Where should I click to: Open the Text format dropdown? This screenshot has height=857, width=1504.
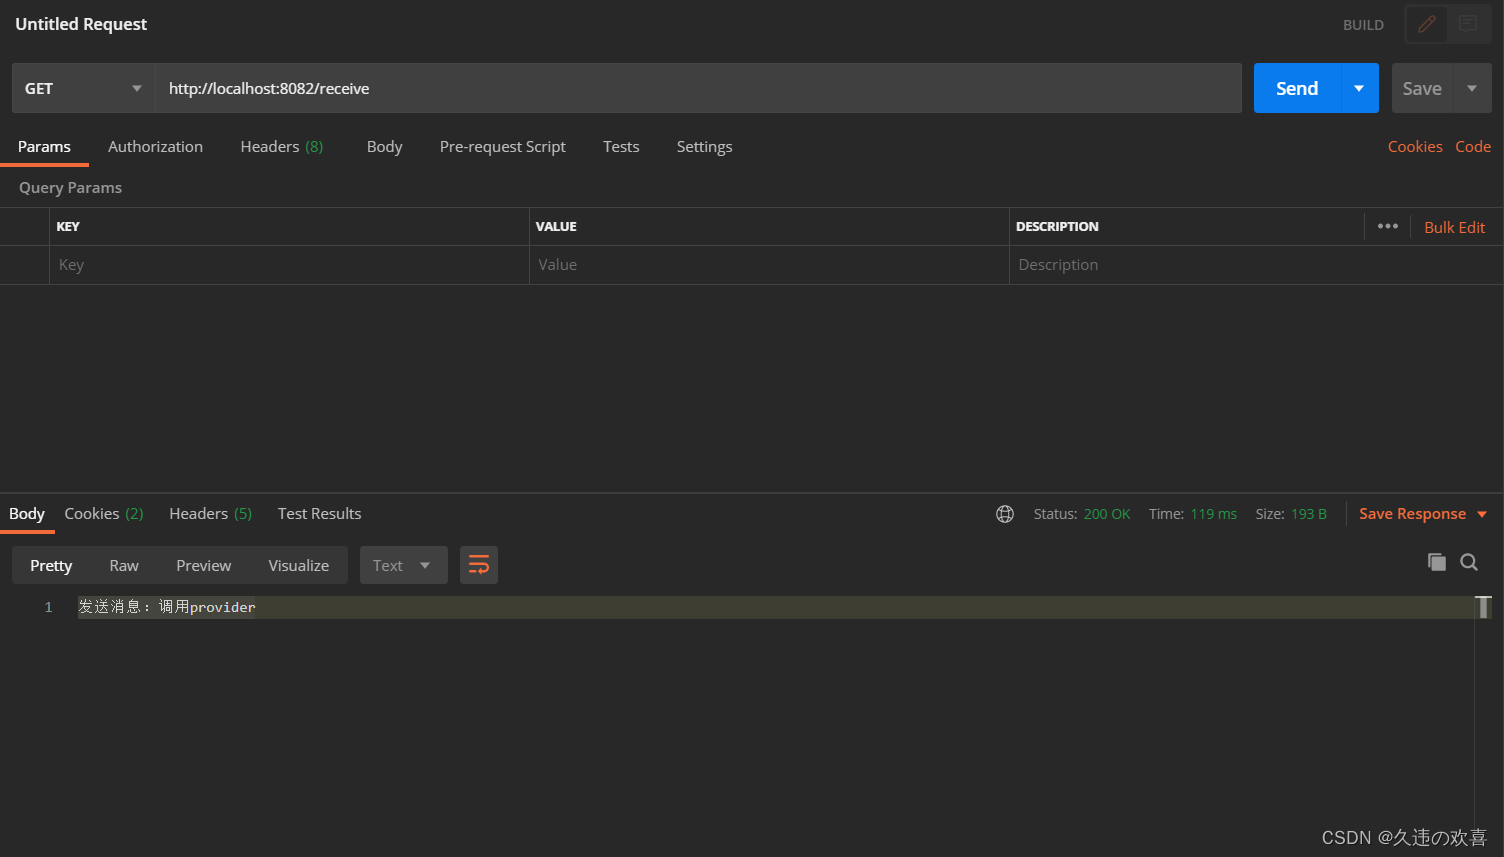tap(402, 565)
